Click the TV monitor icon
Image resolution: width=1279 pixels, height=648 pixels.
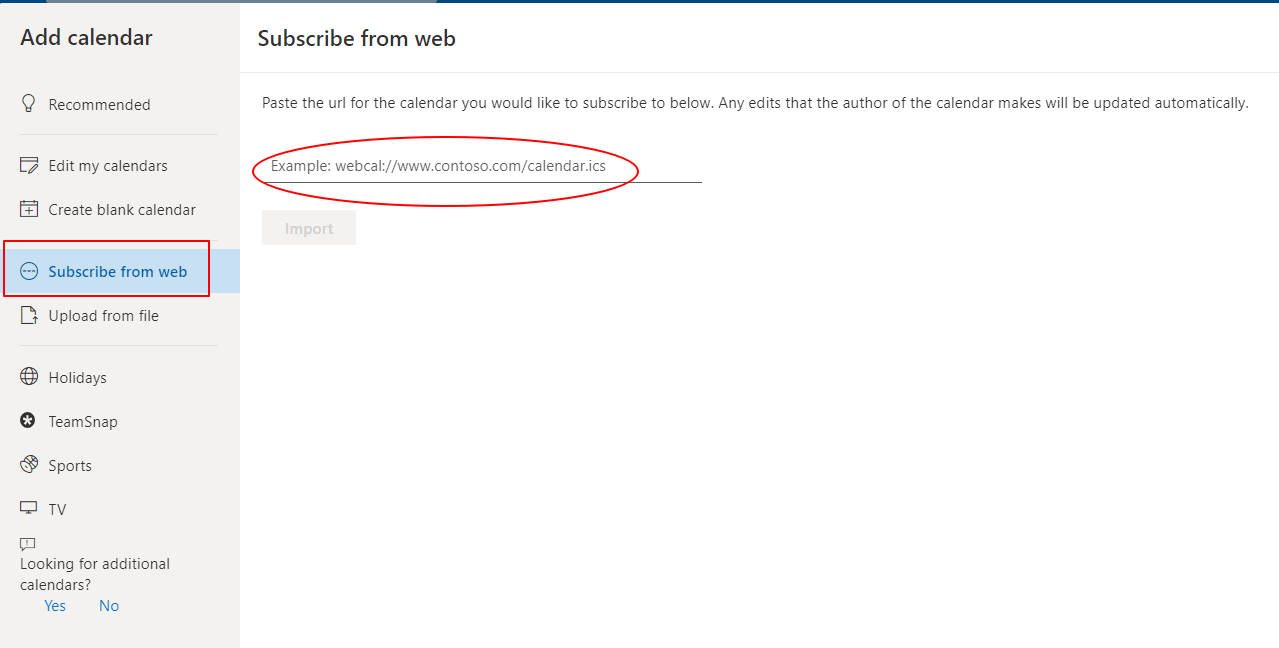(x=29, y=509)
